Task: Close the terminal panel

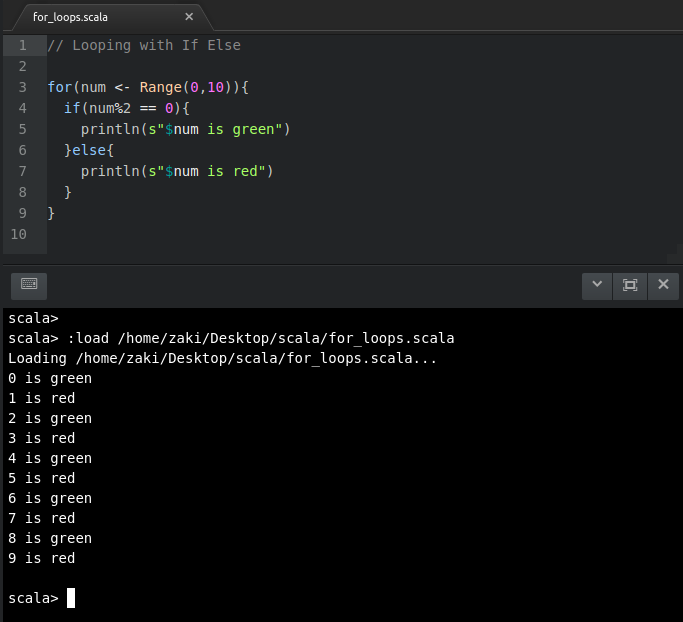Action: click(663, 286)
